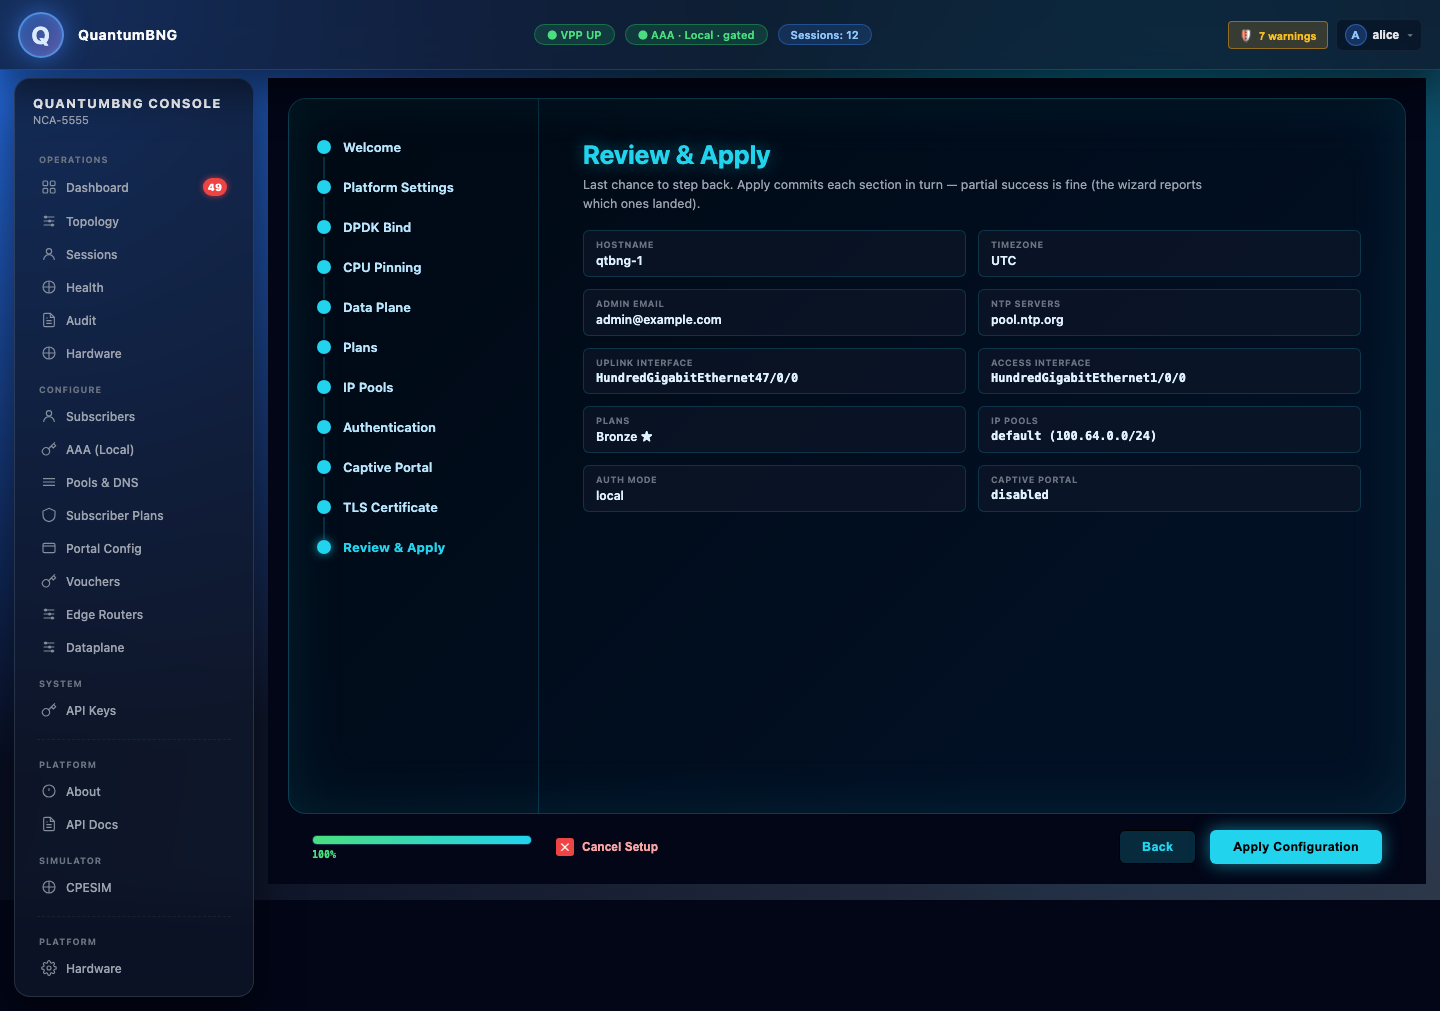Click the Health globe icon

(49, 287)
